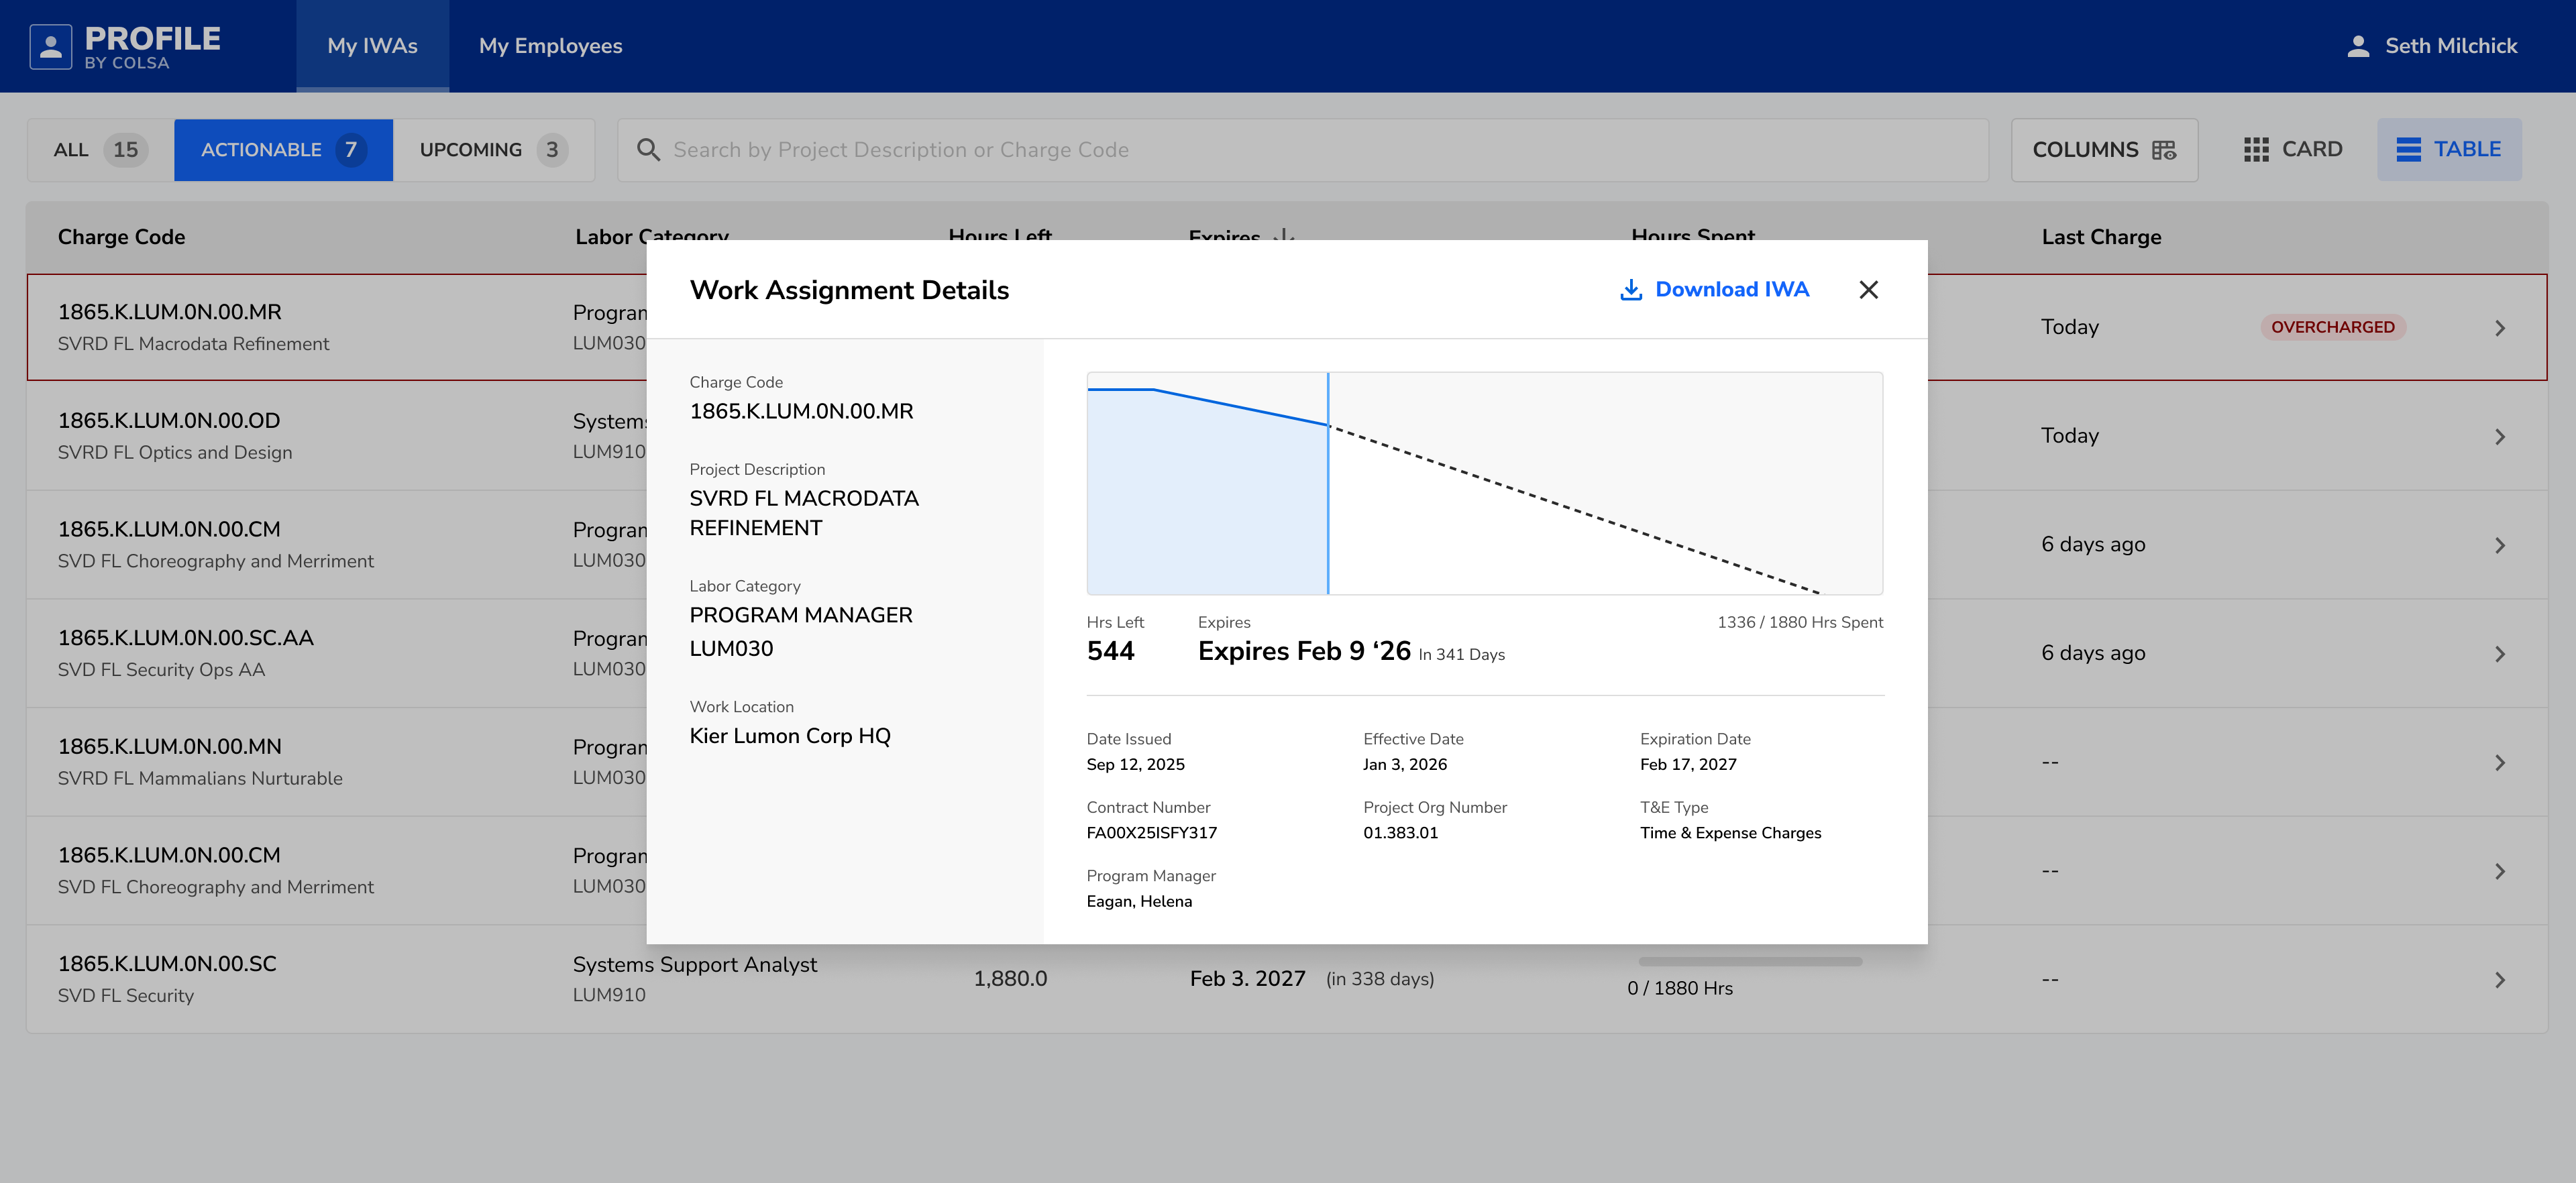The image size is (2576, 1183).
Task: Show All 15 IWAs filter
Action: (100, 150)
